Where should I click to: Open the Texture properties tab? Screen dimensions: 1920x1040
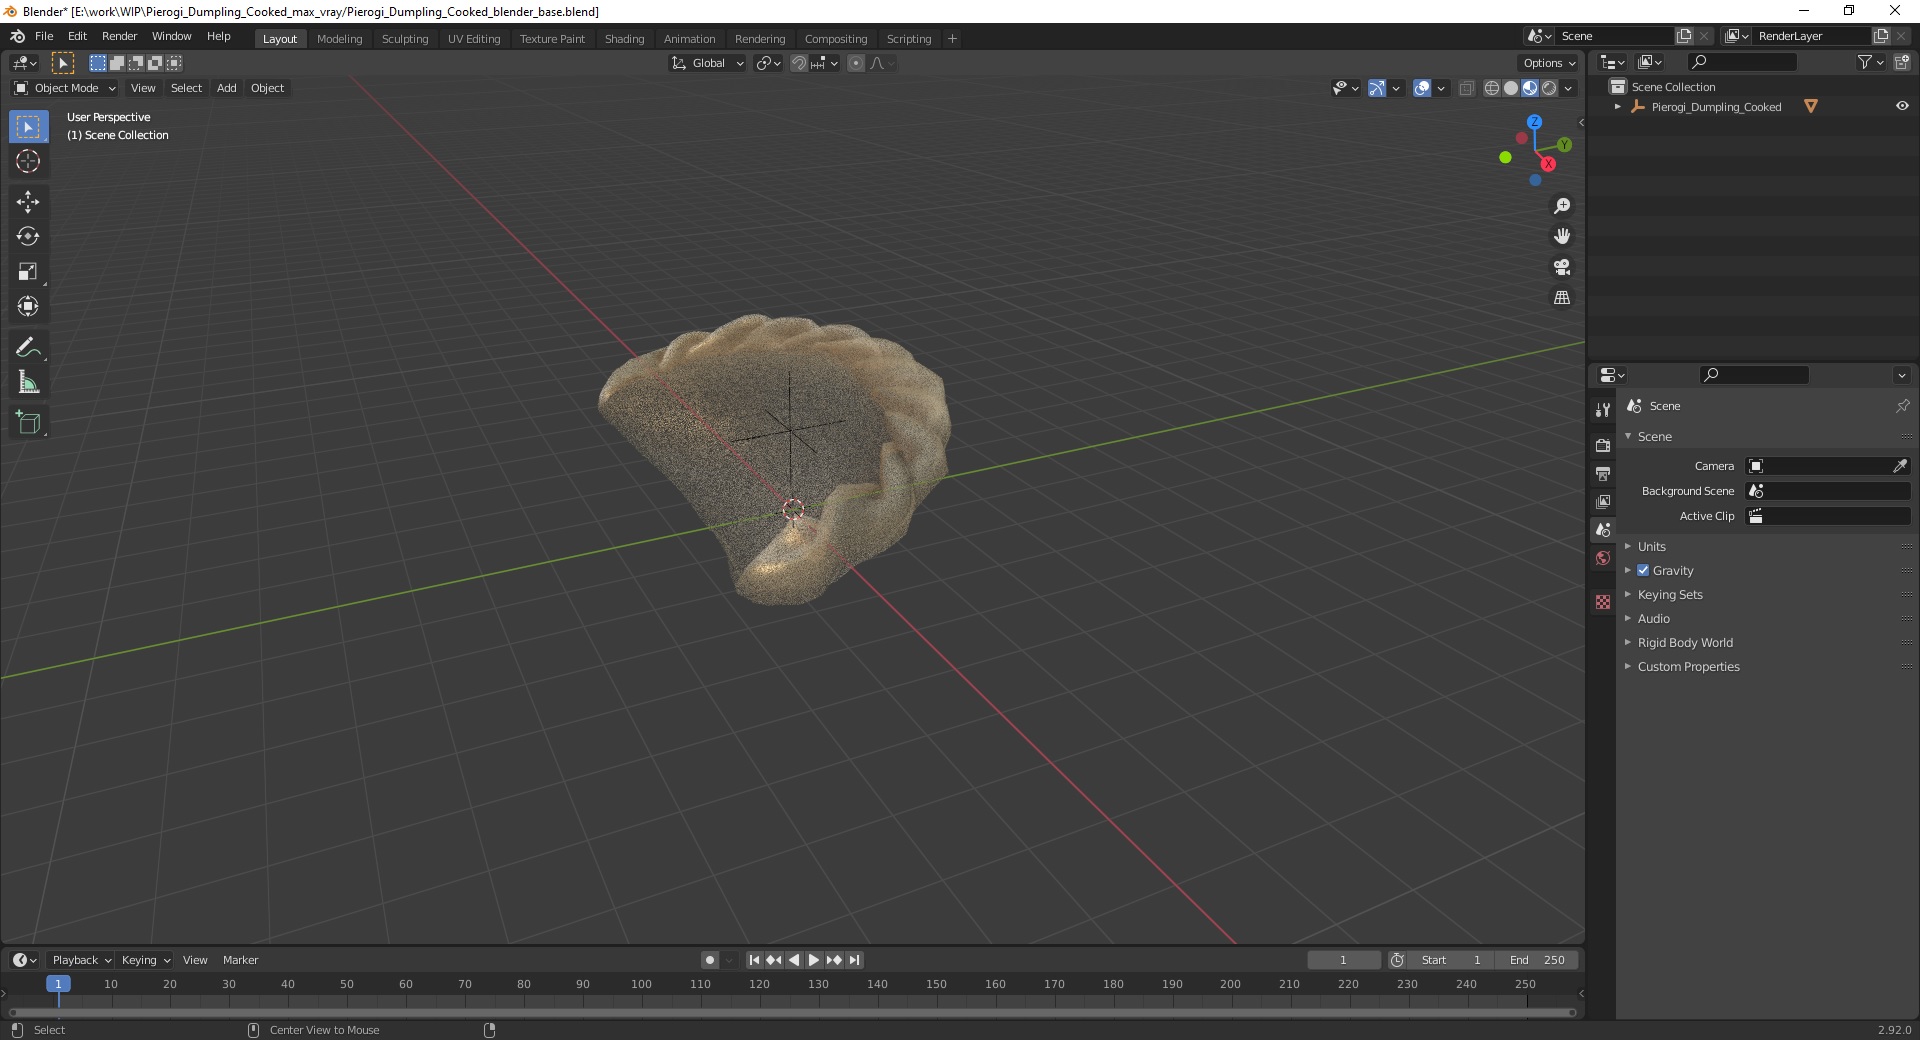click(1603, 602)
